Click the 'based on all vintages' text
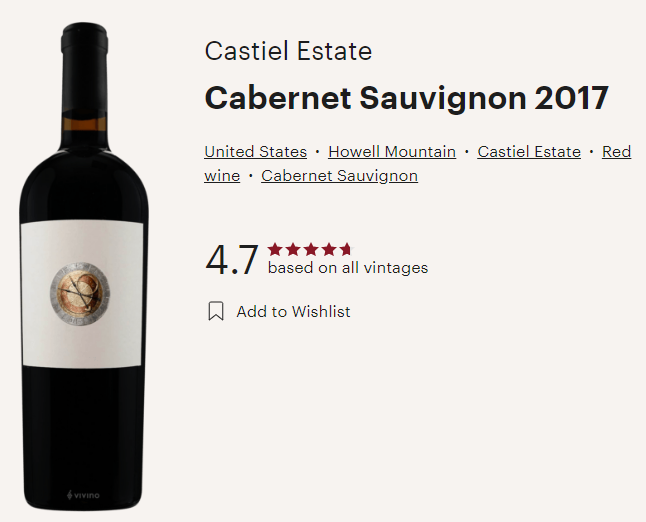 [x=348, y=268]
